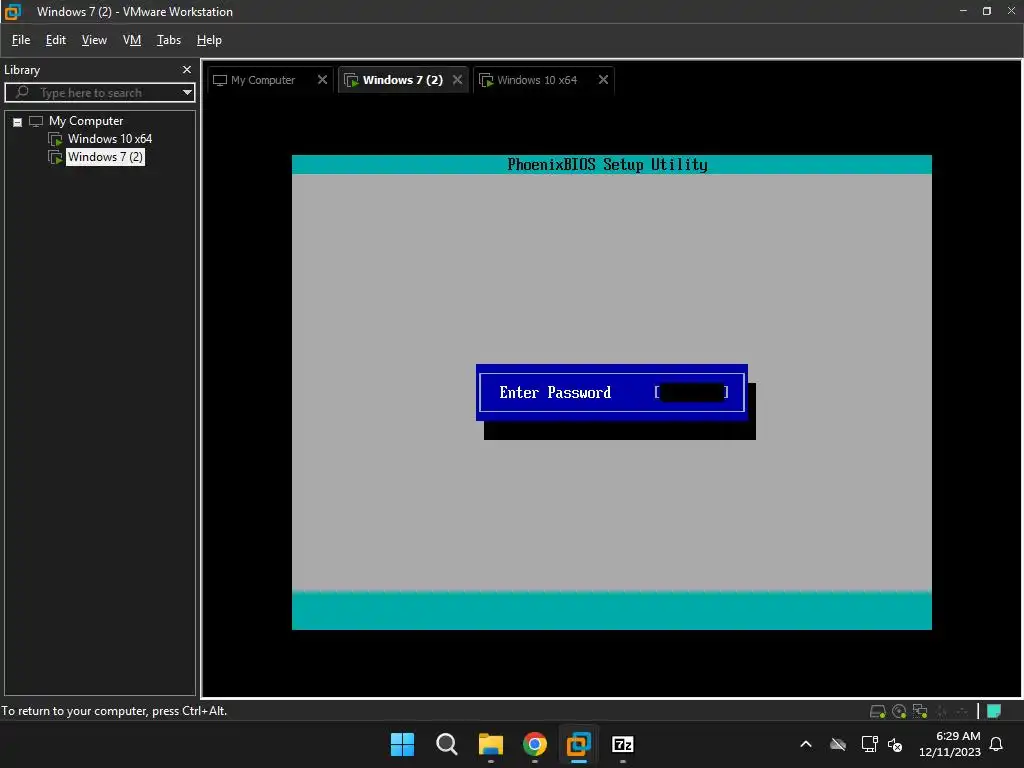
Task: Switch to the Windows 10 x64 tab
Action: (537, 80)
